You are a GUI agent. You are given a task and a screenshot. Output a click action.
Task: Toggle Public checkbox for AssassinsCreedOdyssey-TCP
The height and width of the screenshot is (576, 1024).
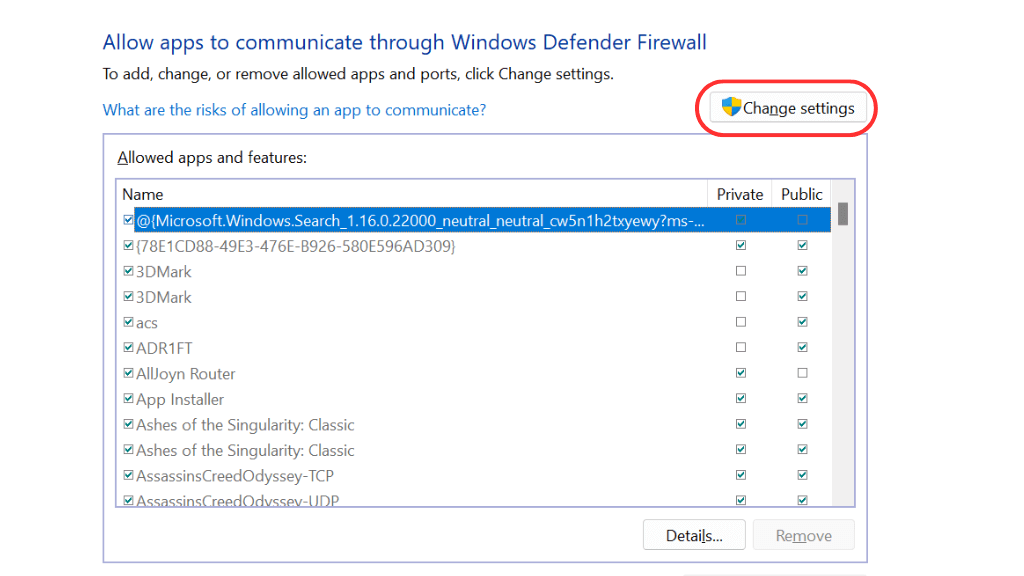tap(802, 476)
